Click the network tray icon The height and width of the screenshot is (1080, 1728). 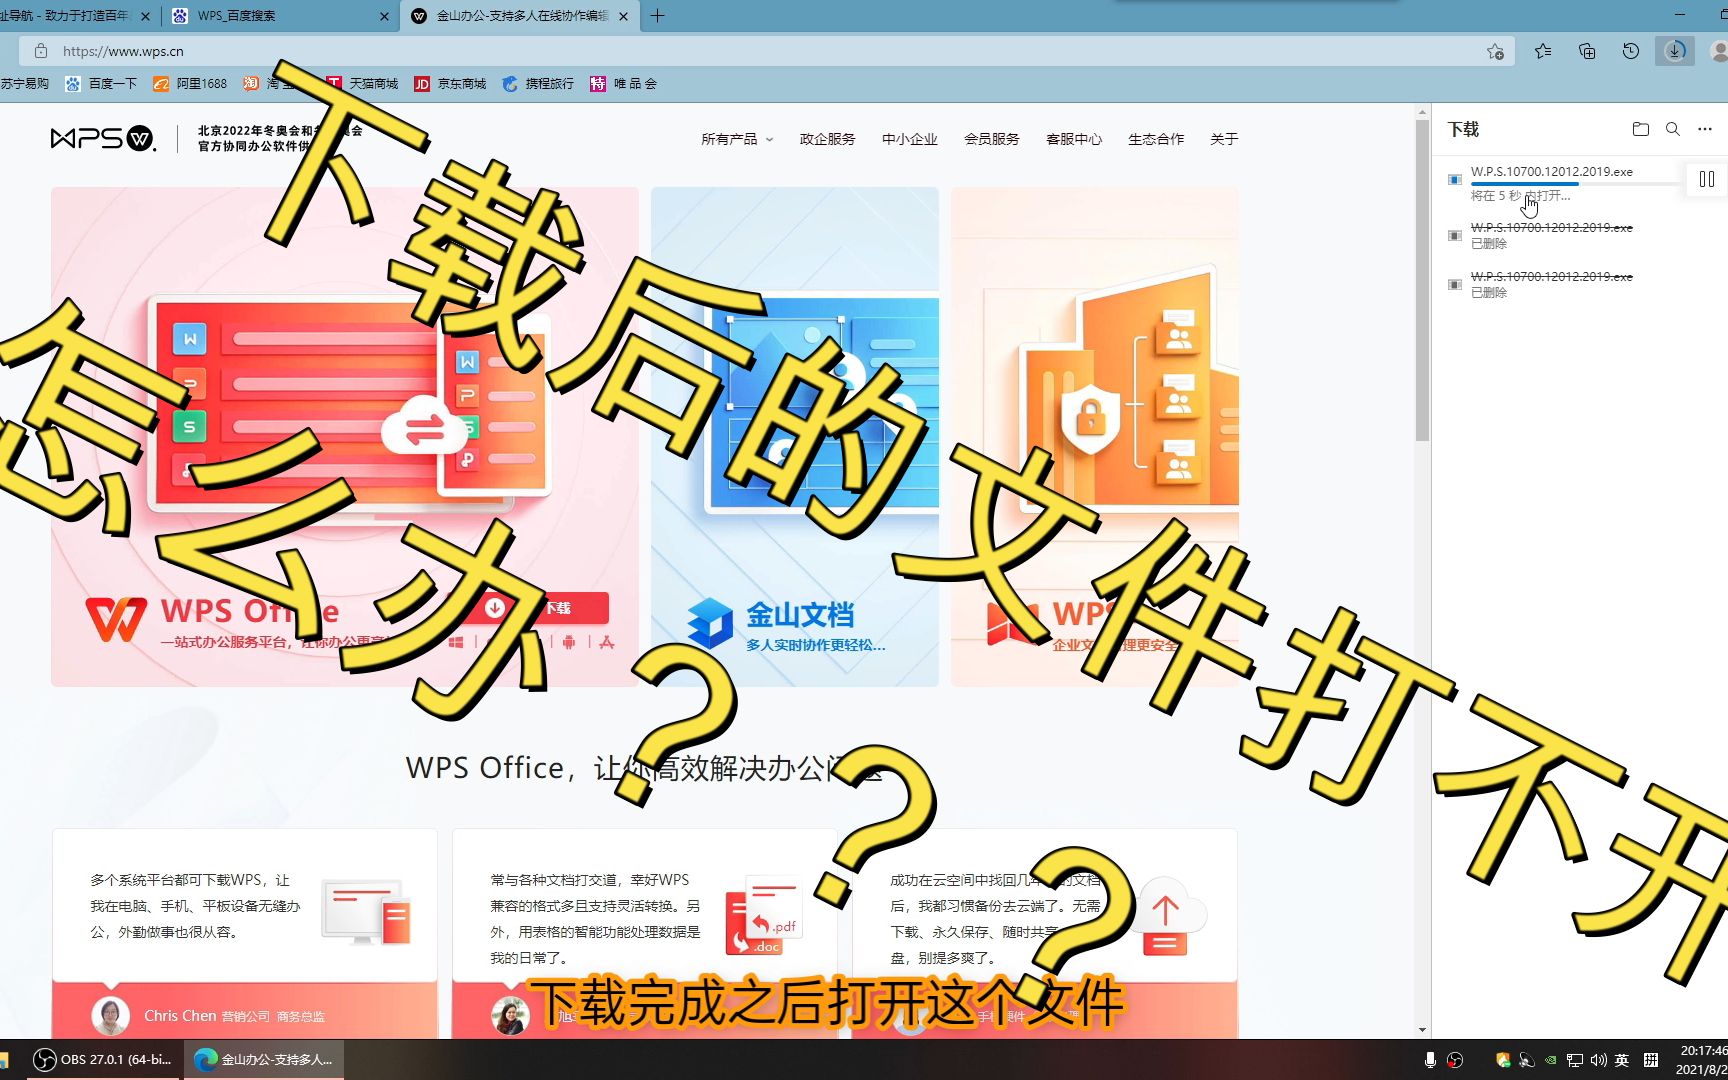coord(1575,1060)
